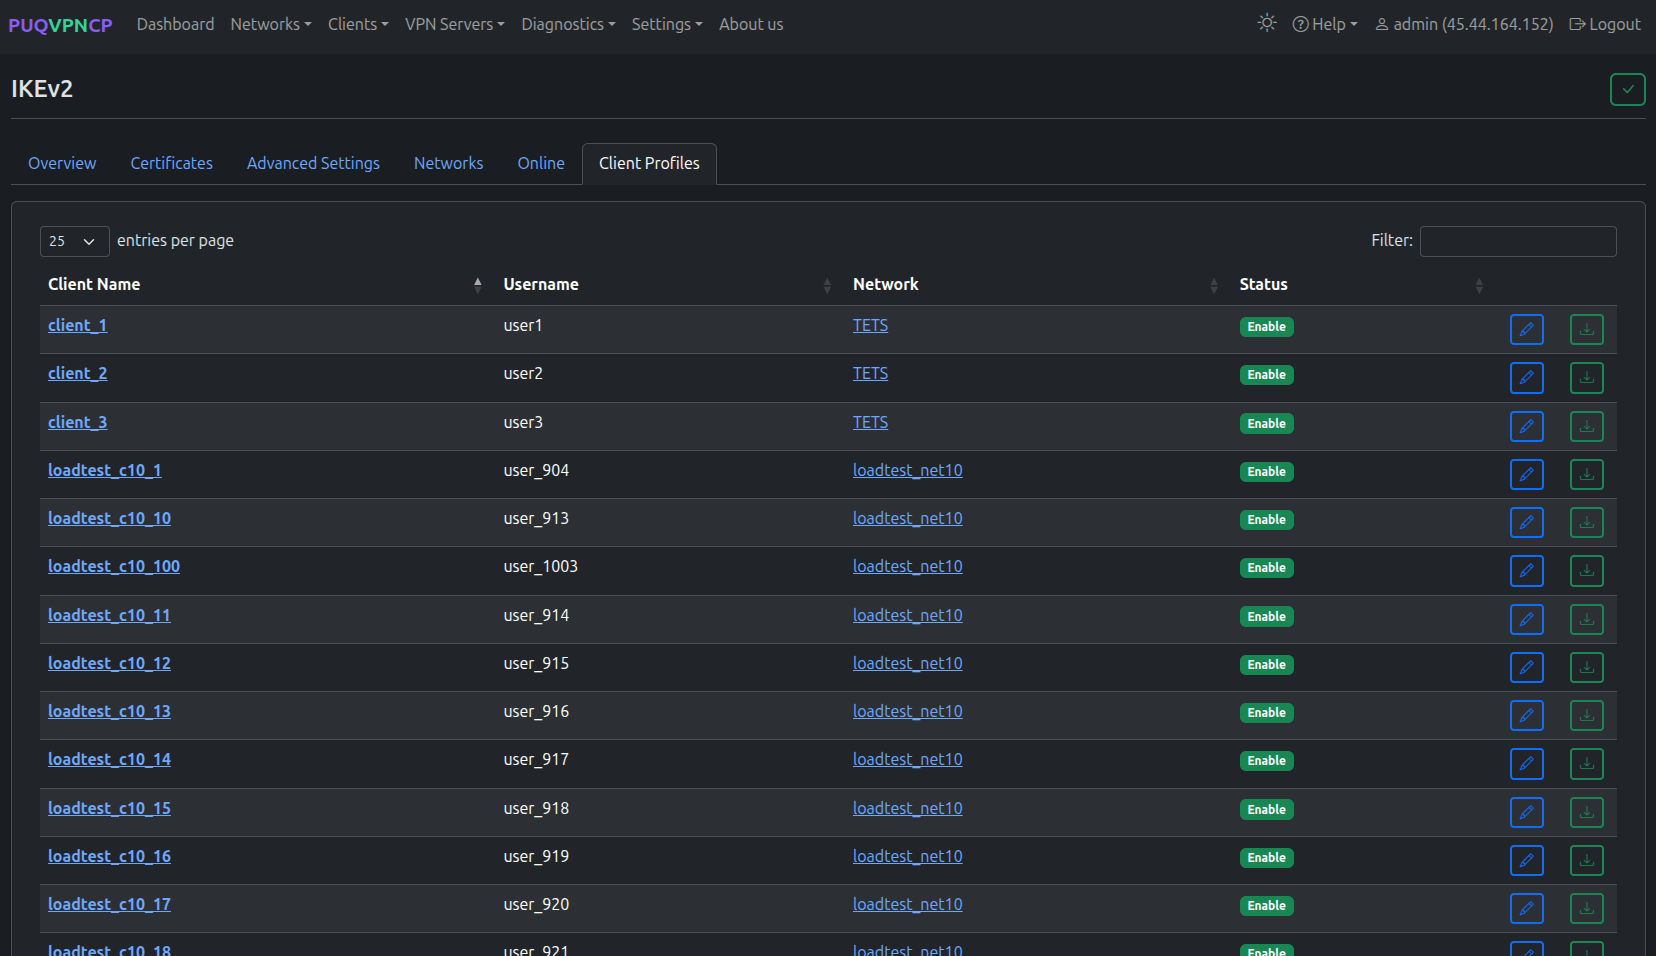Download the loadtest_c10_13 profile
This screenshot has height=956, width=1656.
tap(1586, 715)
